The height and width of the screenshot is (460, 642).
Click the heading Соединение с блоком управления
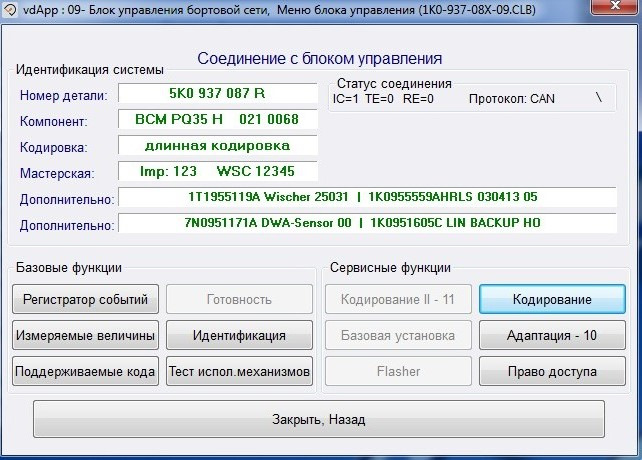click(x=320, y=59)
